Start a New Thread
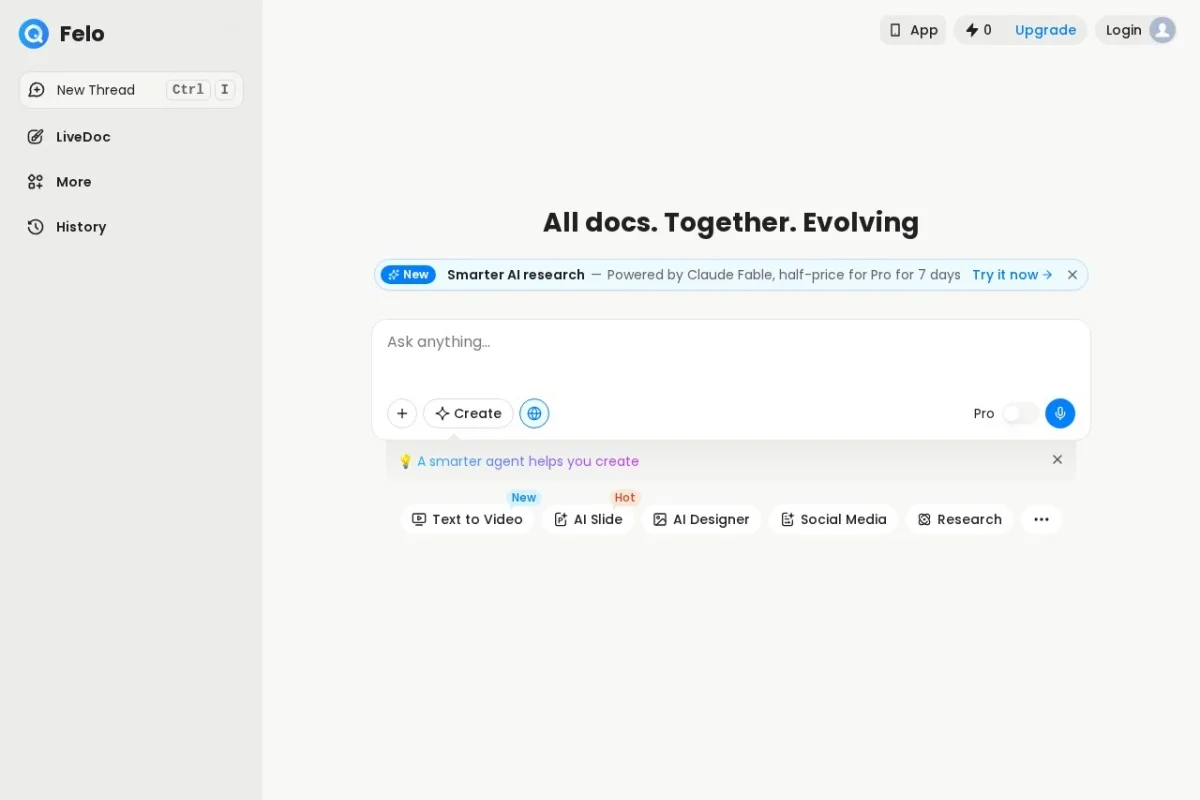 tap(131, 90)
